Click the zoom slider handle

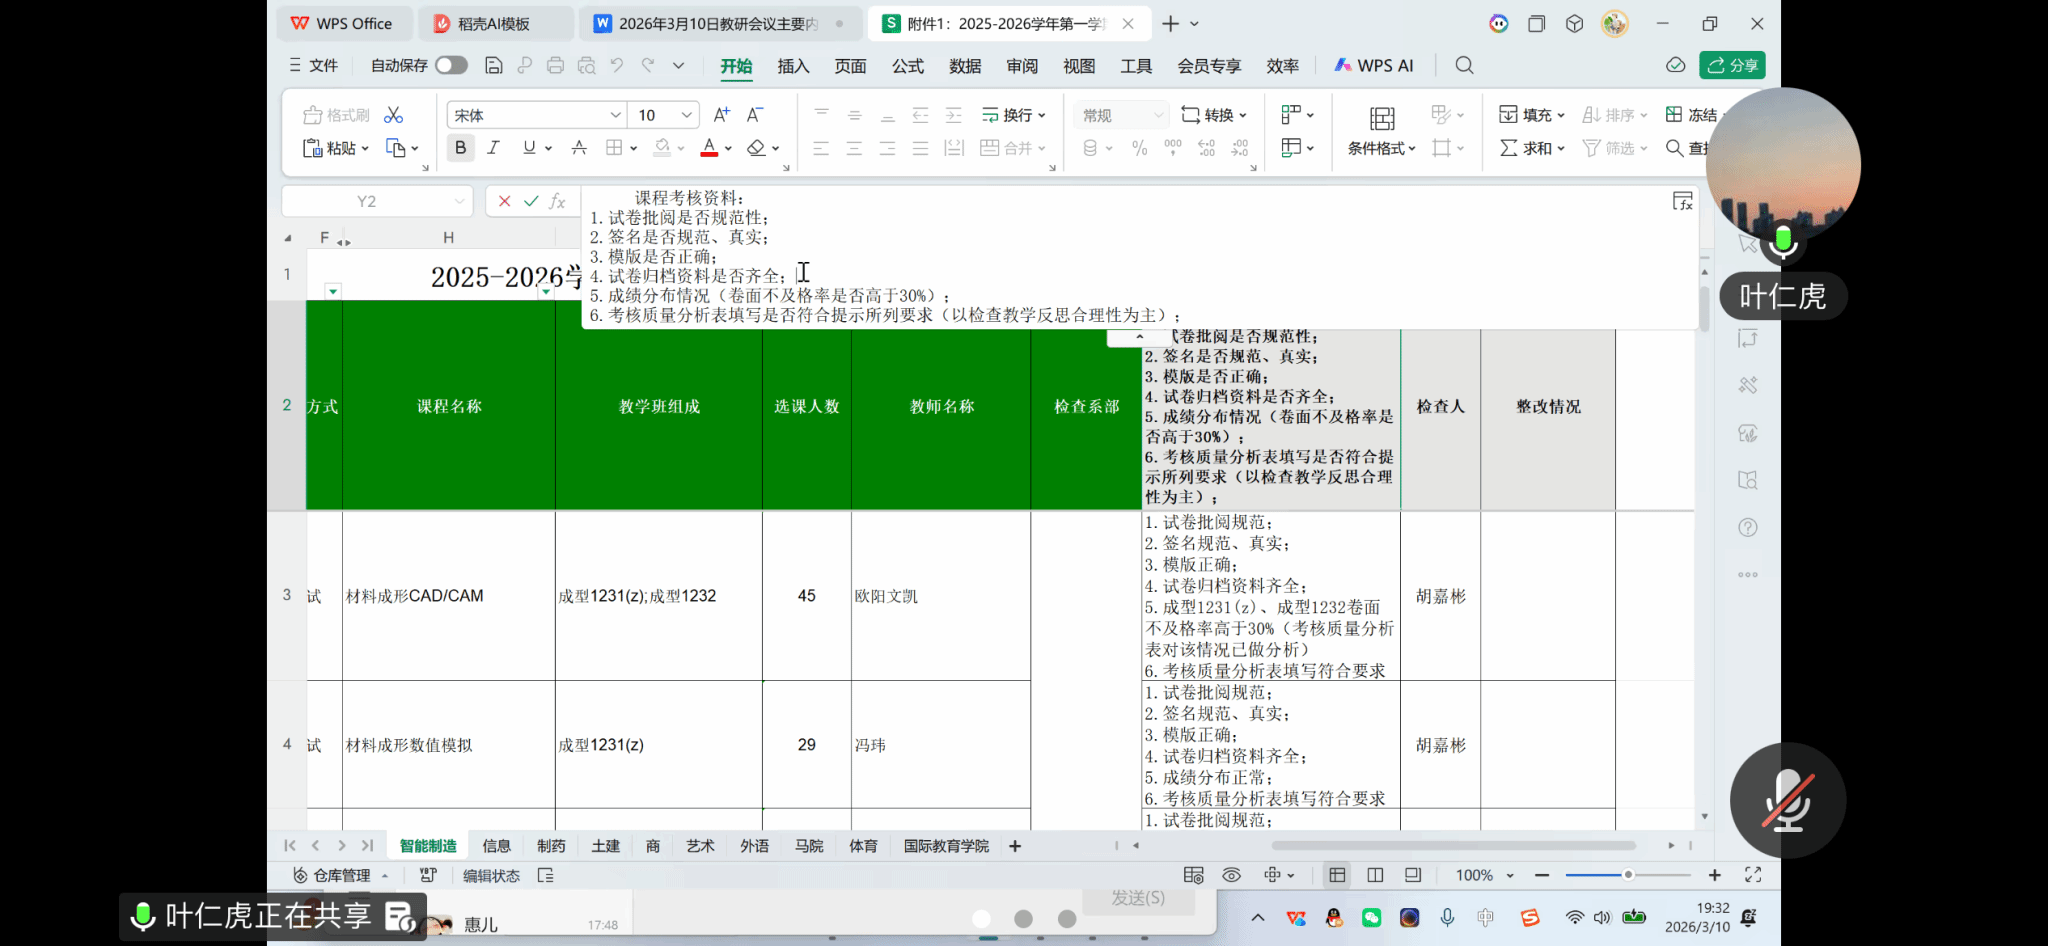click(x=1628, y=875)
